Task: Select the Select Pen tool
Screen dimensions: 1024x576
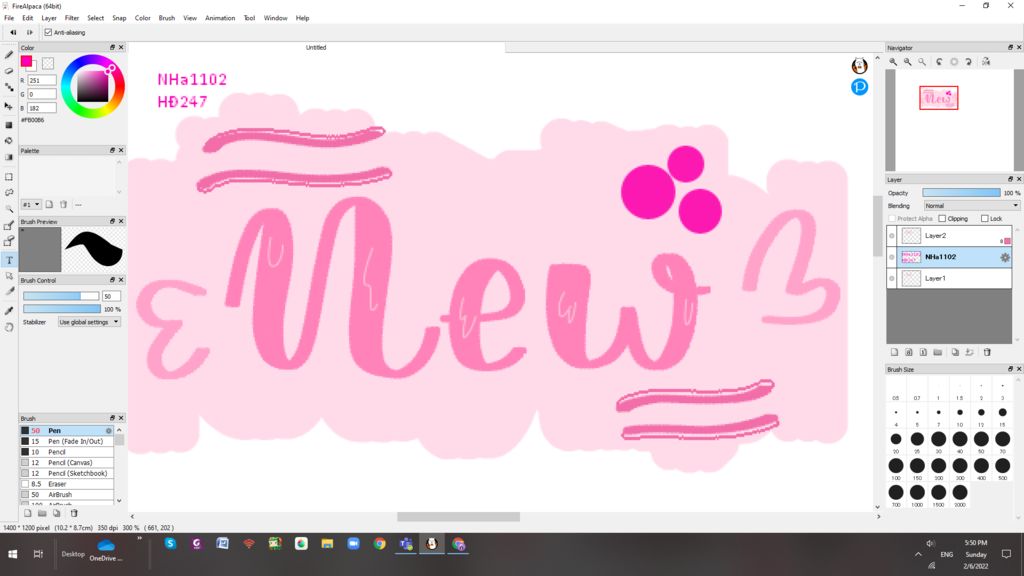Action: (x=9, y=226)
